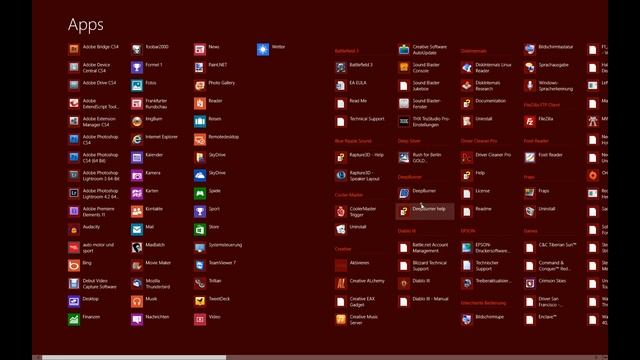Open Crimson Skies
640x360 pixels.
tap(546, 283)
